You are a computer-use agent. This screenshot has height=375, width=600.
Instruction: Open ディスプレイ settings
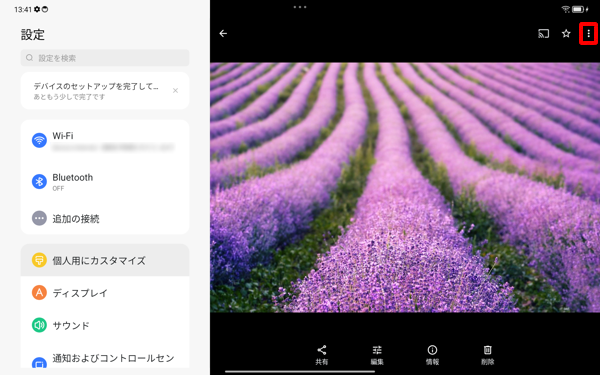(105, 293)
